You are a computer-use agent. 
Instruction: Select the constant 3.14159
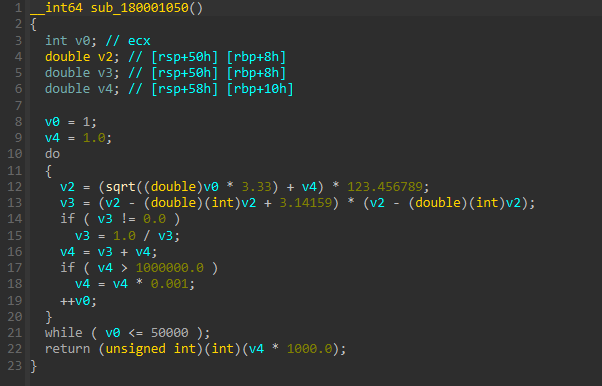tap(306, 203)
